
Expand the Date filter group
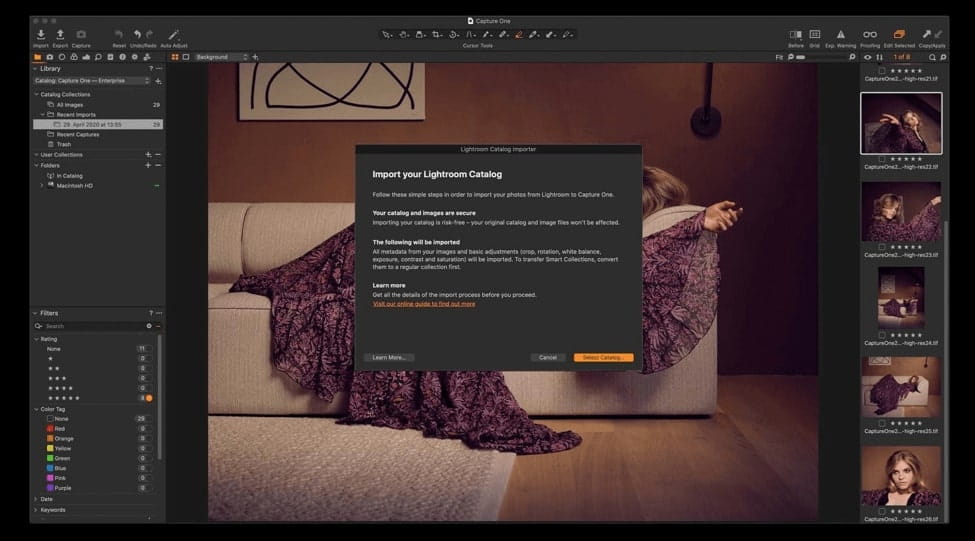click(x=35, y=499)
